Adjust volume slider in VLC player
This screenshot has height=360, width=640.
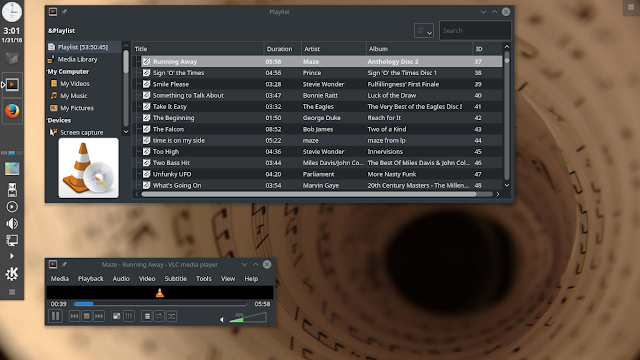click(x=248, y=317)
